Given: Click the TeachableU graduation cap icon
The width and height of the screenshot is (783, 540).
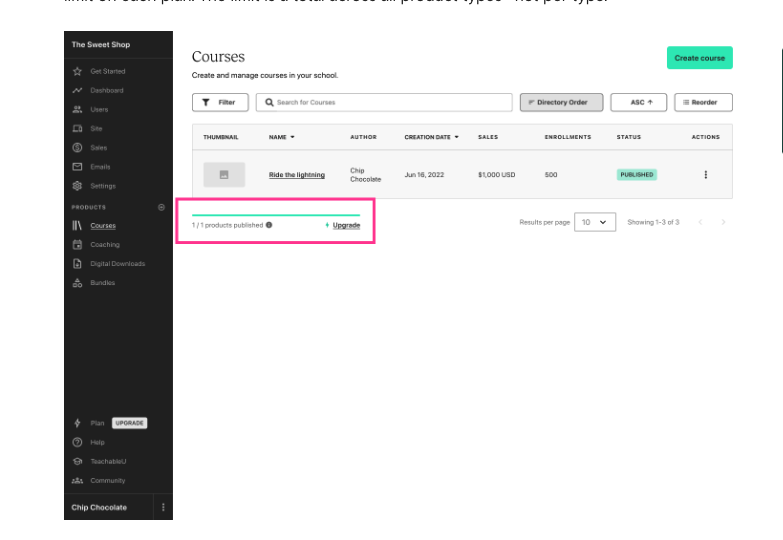Looking at the screenshot, I should (77, 462).
